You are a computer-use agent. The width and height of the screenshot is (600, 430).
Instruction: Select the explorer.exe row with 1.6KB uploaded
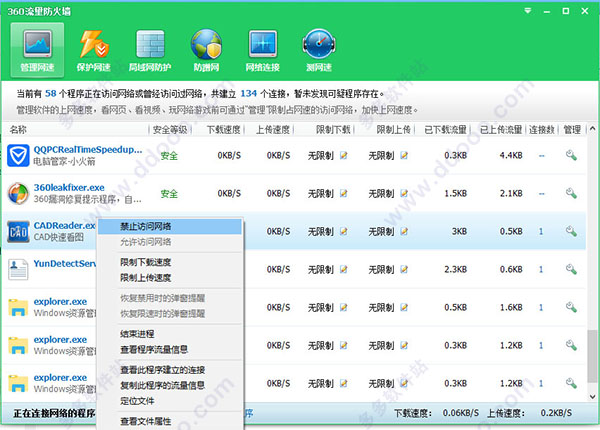tap(294, 307)
